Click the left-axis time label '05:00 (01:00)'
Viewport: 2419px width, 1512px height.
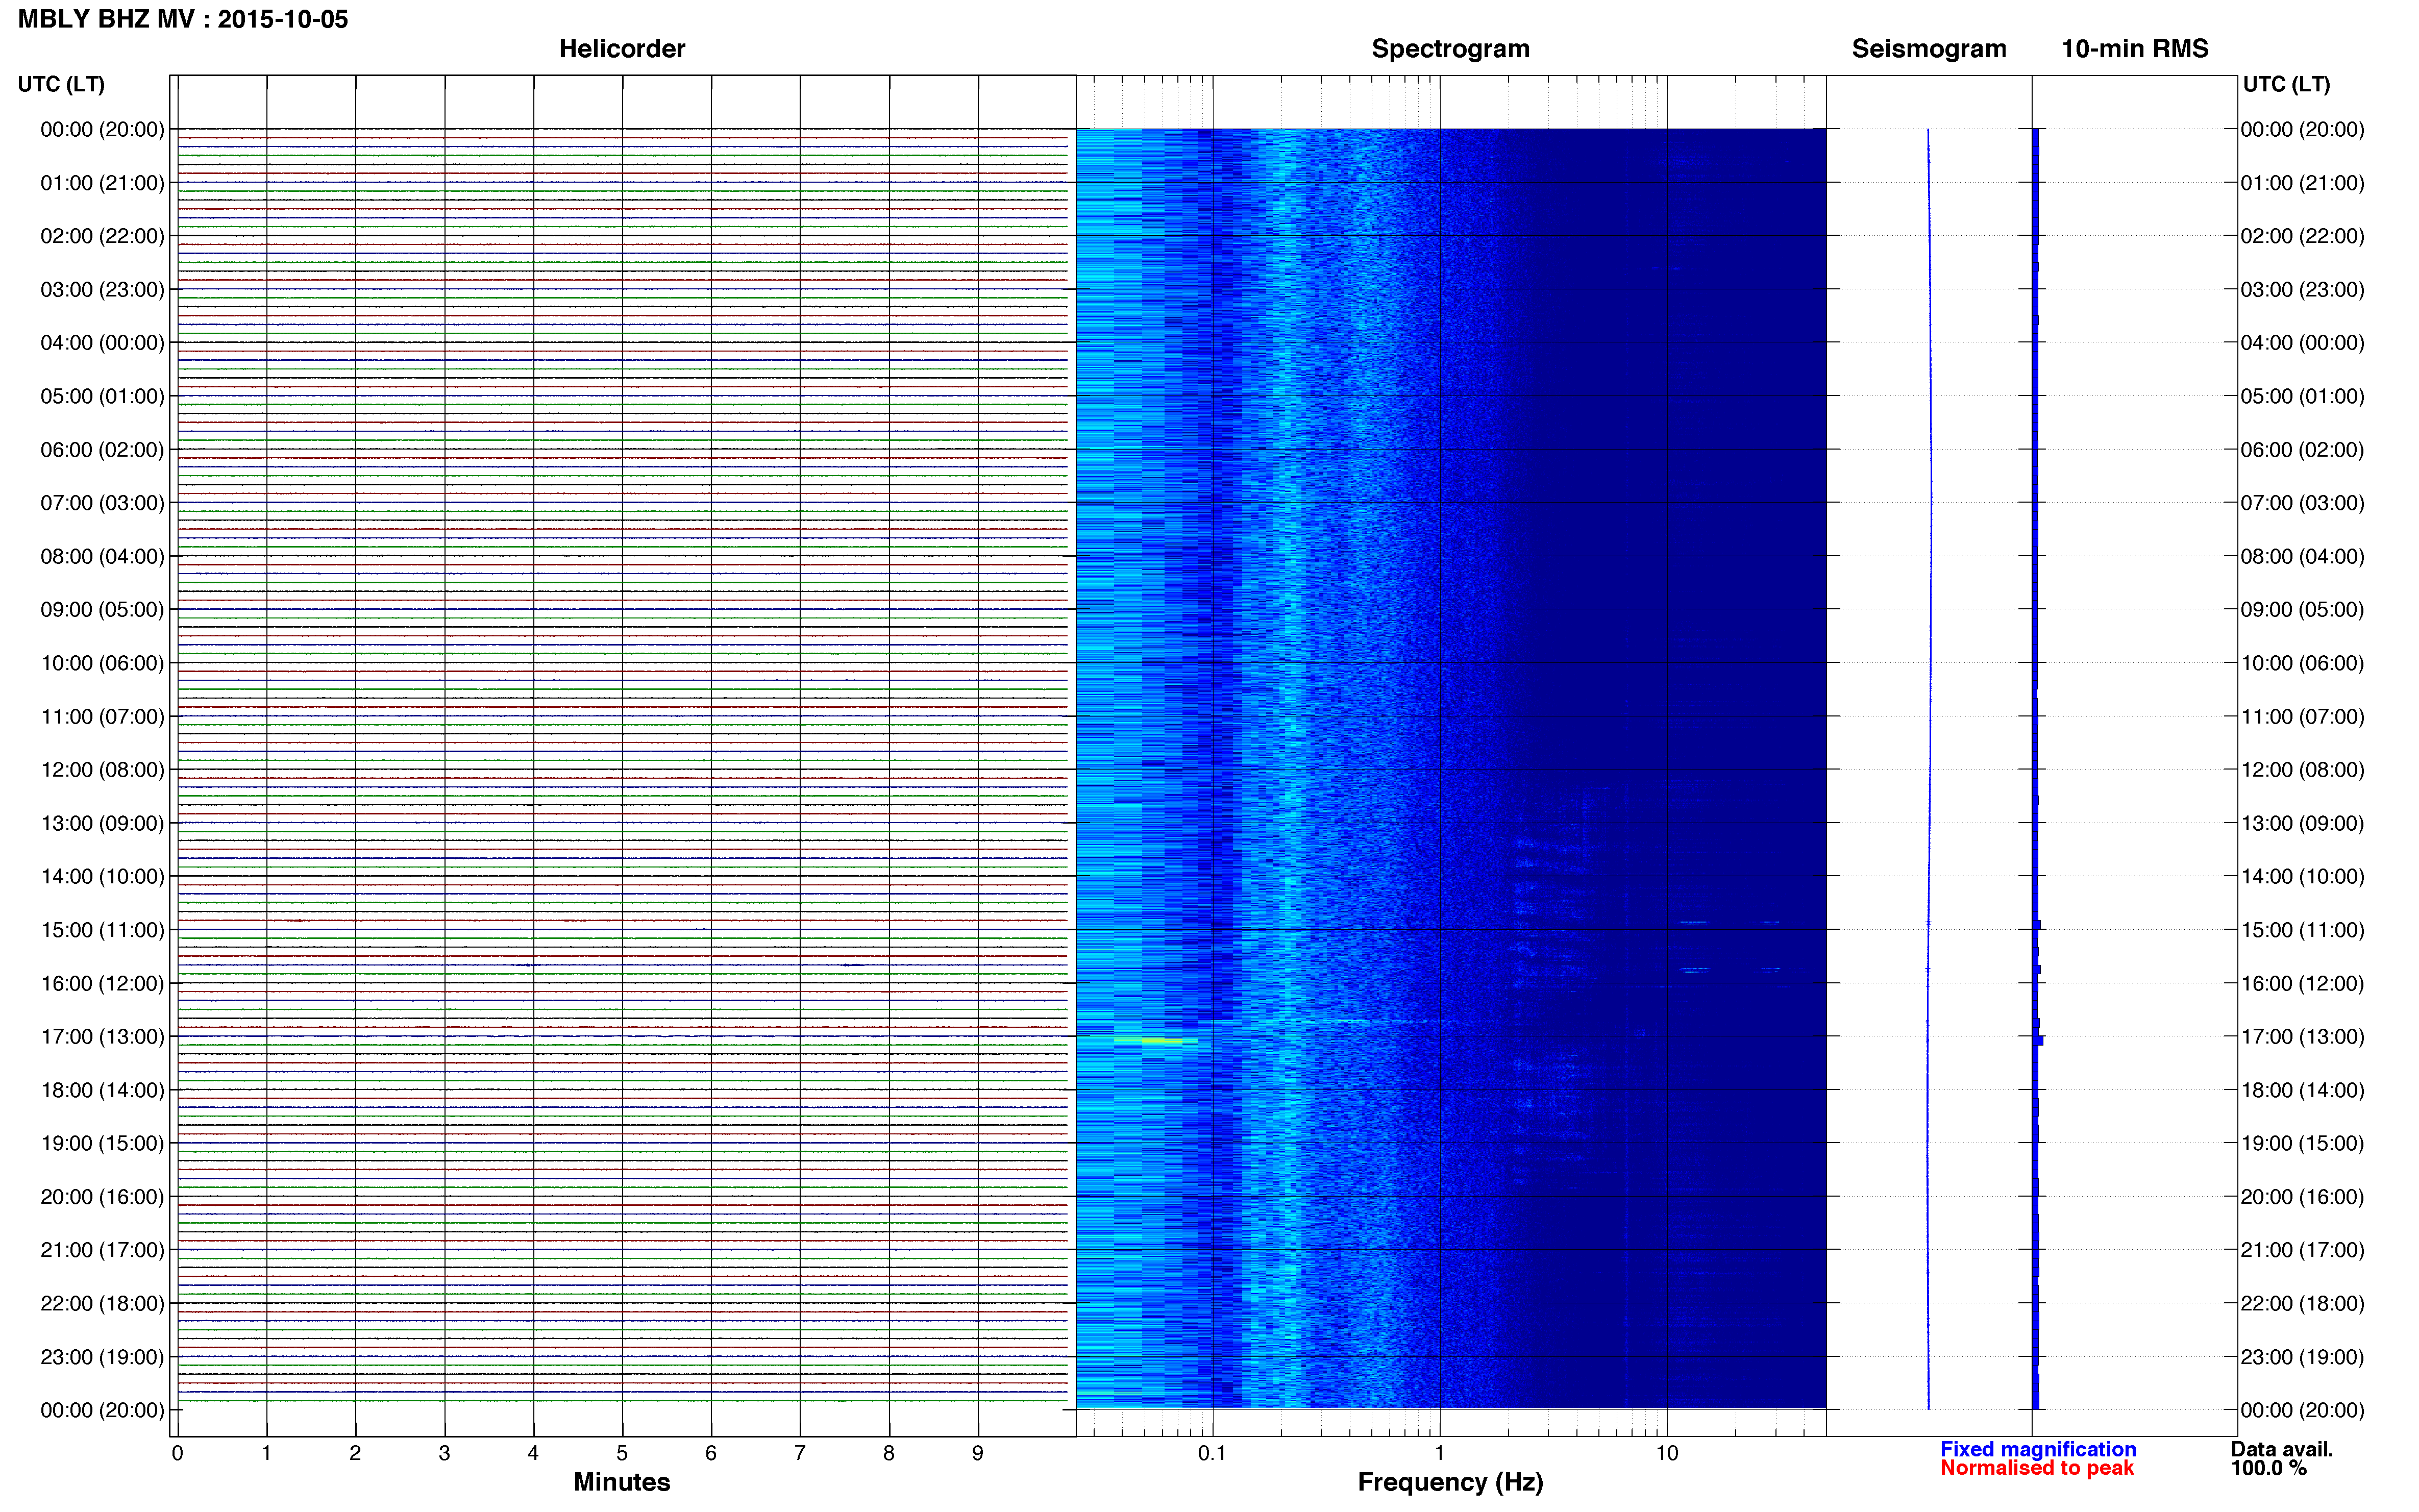coord(102,396)
